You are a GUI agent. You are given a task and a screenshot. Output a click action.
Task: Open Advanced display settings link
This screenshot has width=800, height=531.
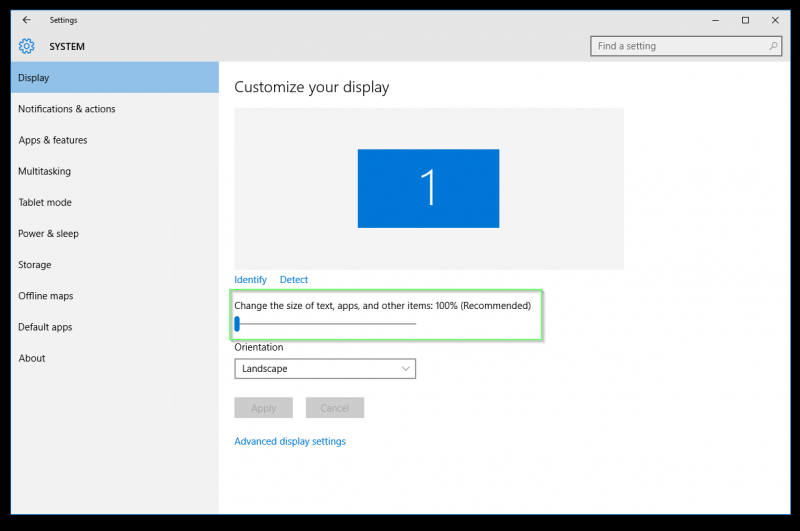290,441
